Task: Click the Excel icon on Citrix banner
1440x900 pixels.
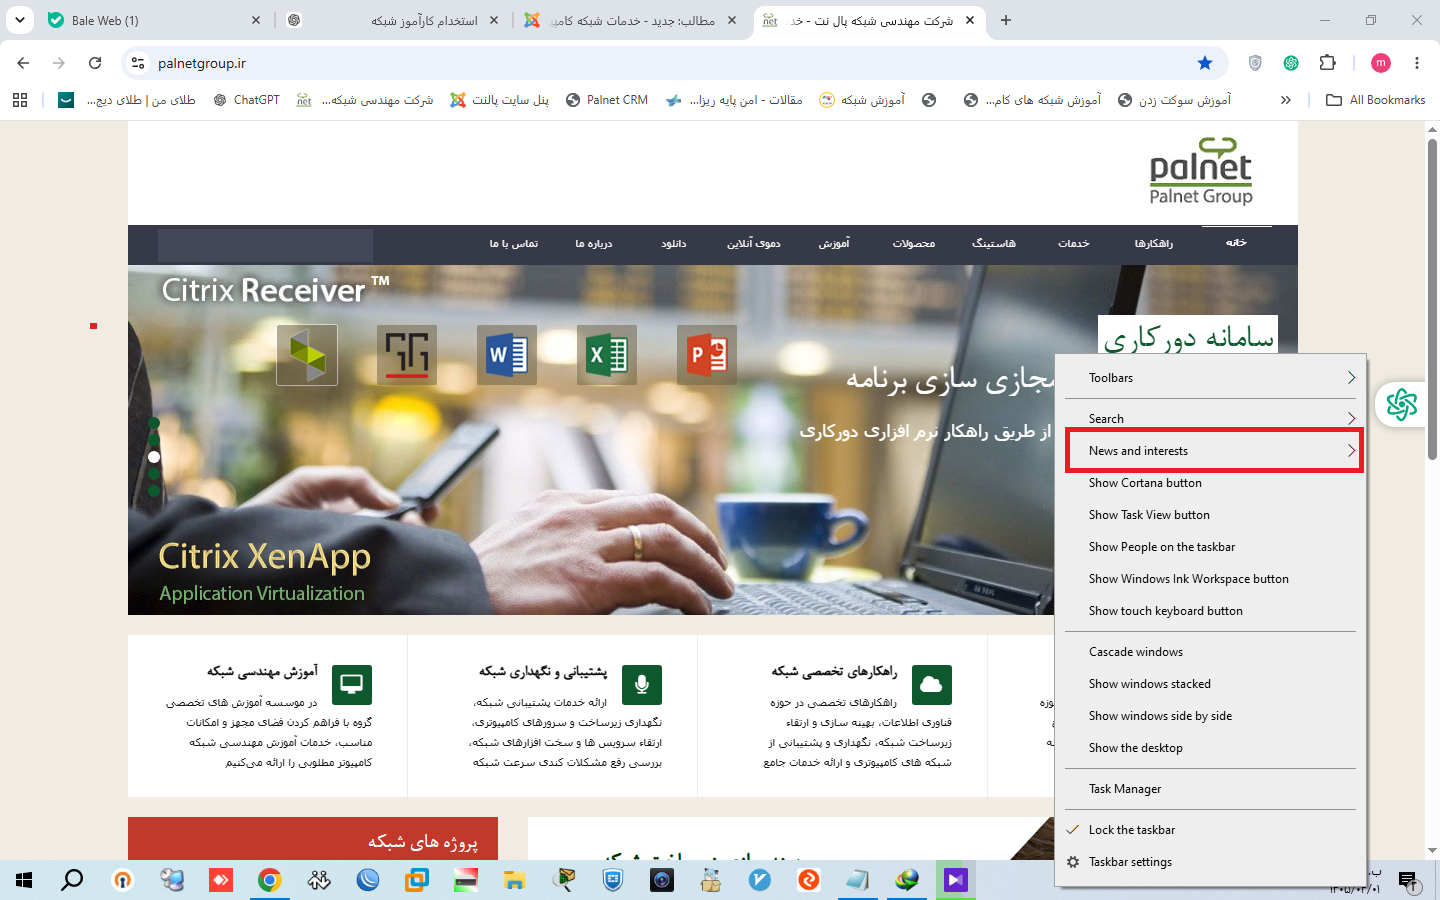Action: (x=607, y=355)
